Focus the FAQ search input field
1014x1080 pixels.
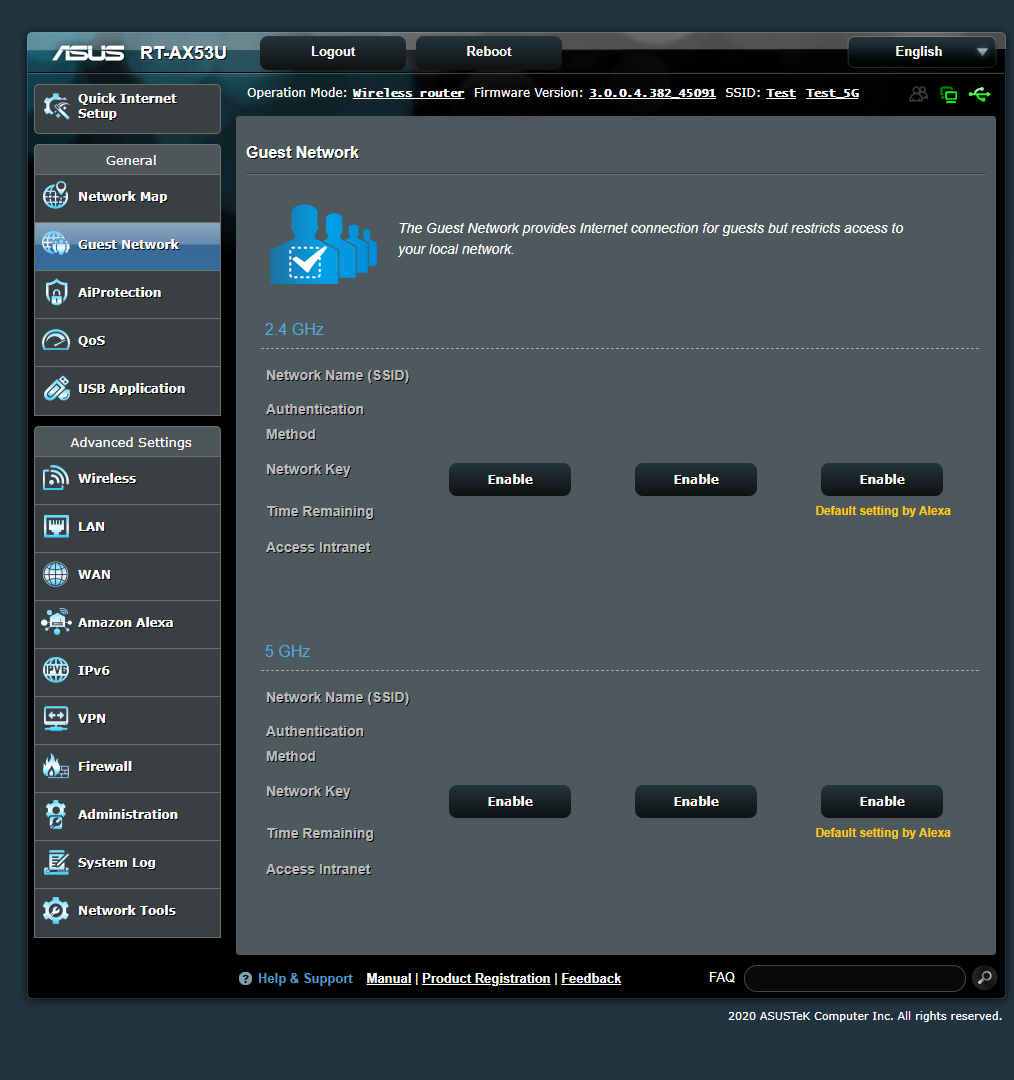[x=855, y=978]
